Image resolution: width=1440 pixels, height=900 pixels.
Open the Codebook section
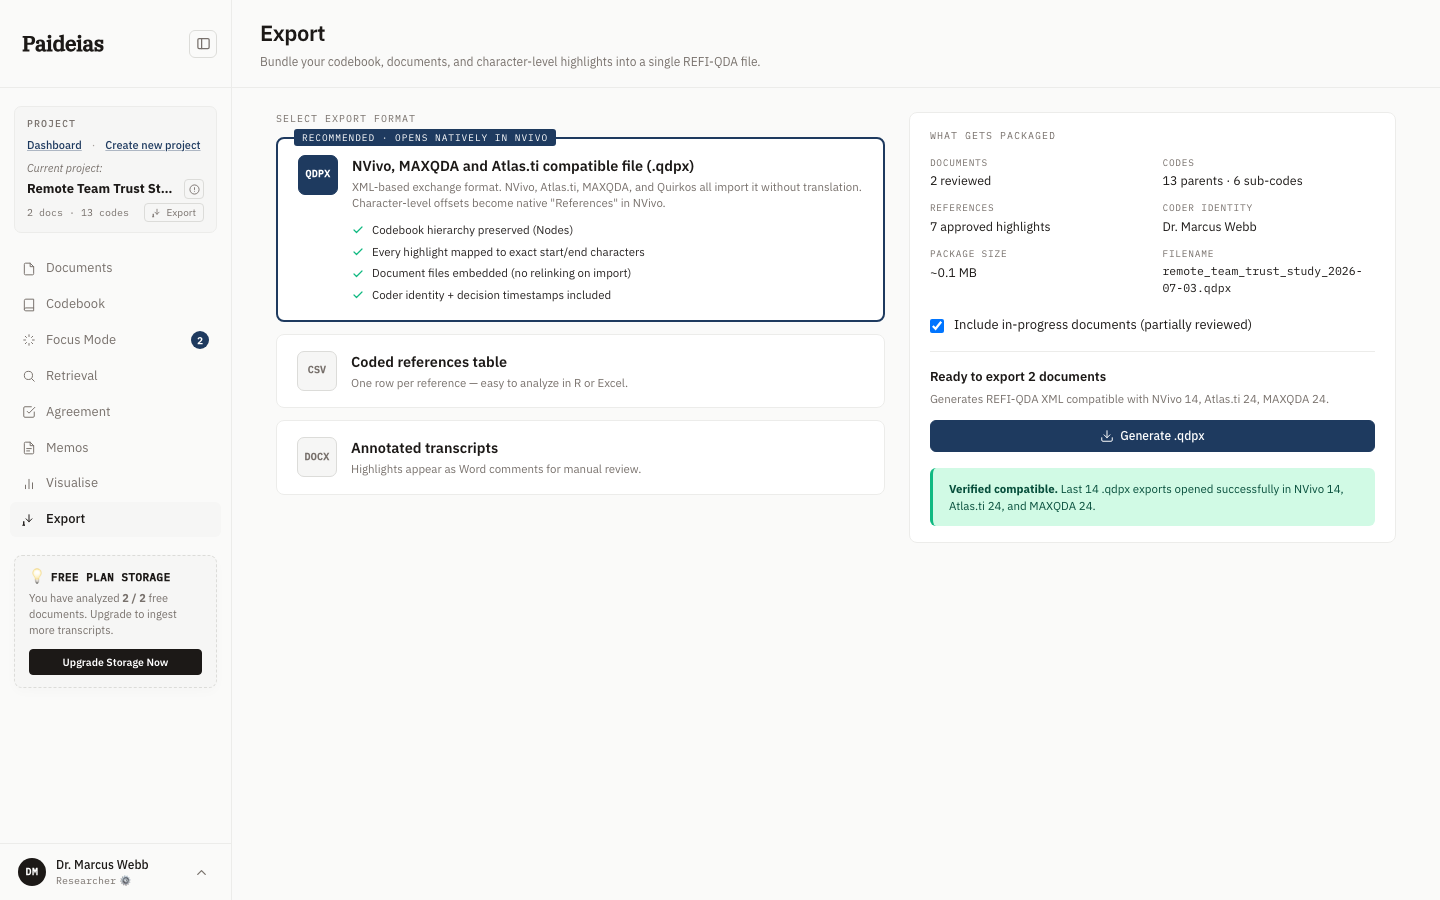(115, 304)
